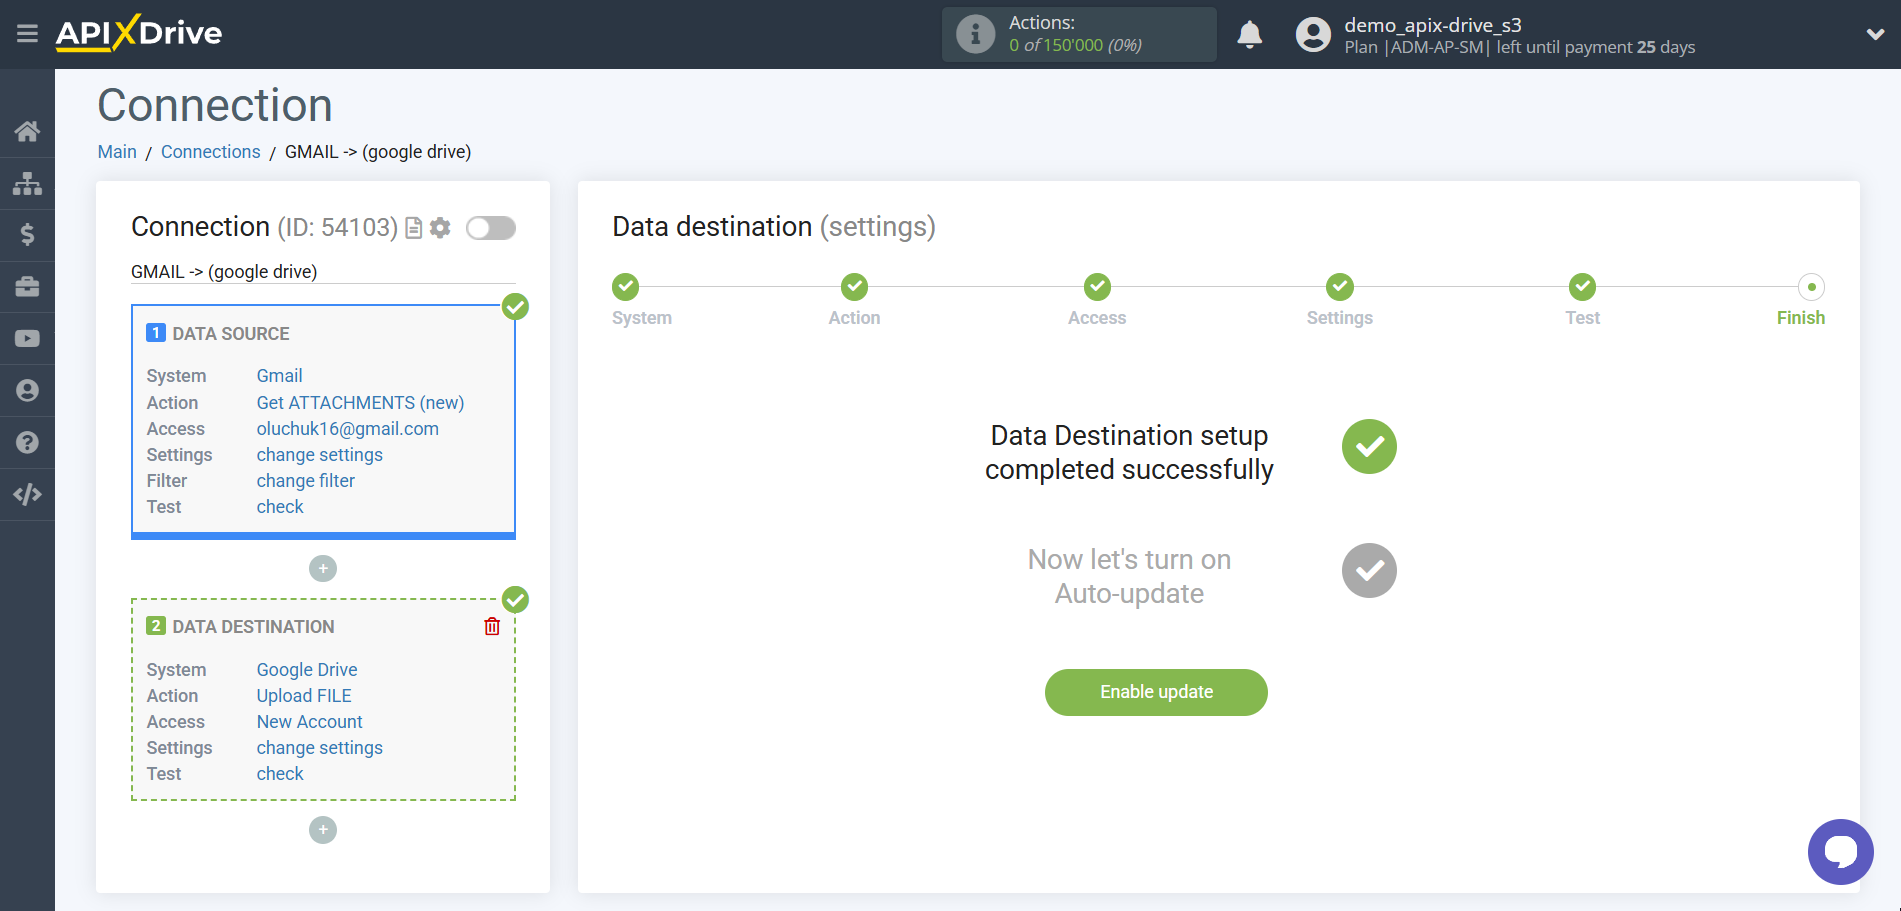Click change settings in Data Source
The height and width of the screenshot is (911, 1901).
tap(319, 455)
